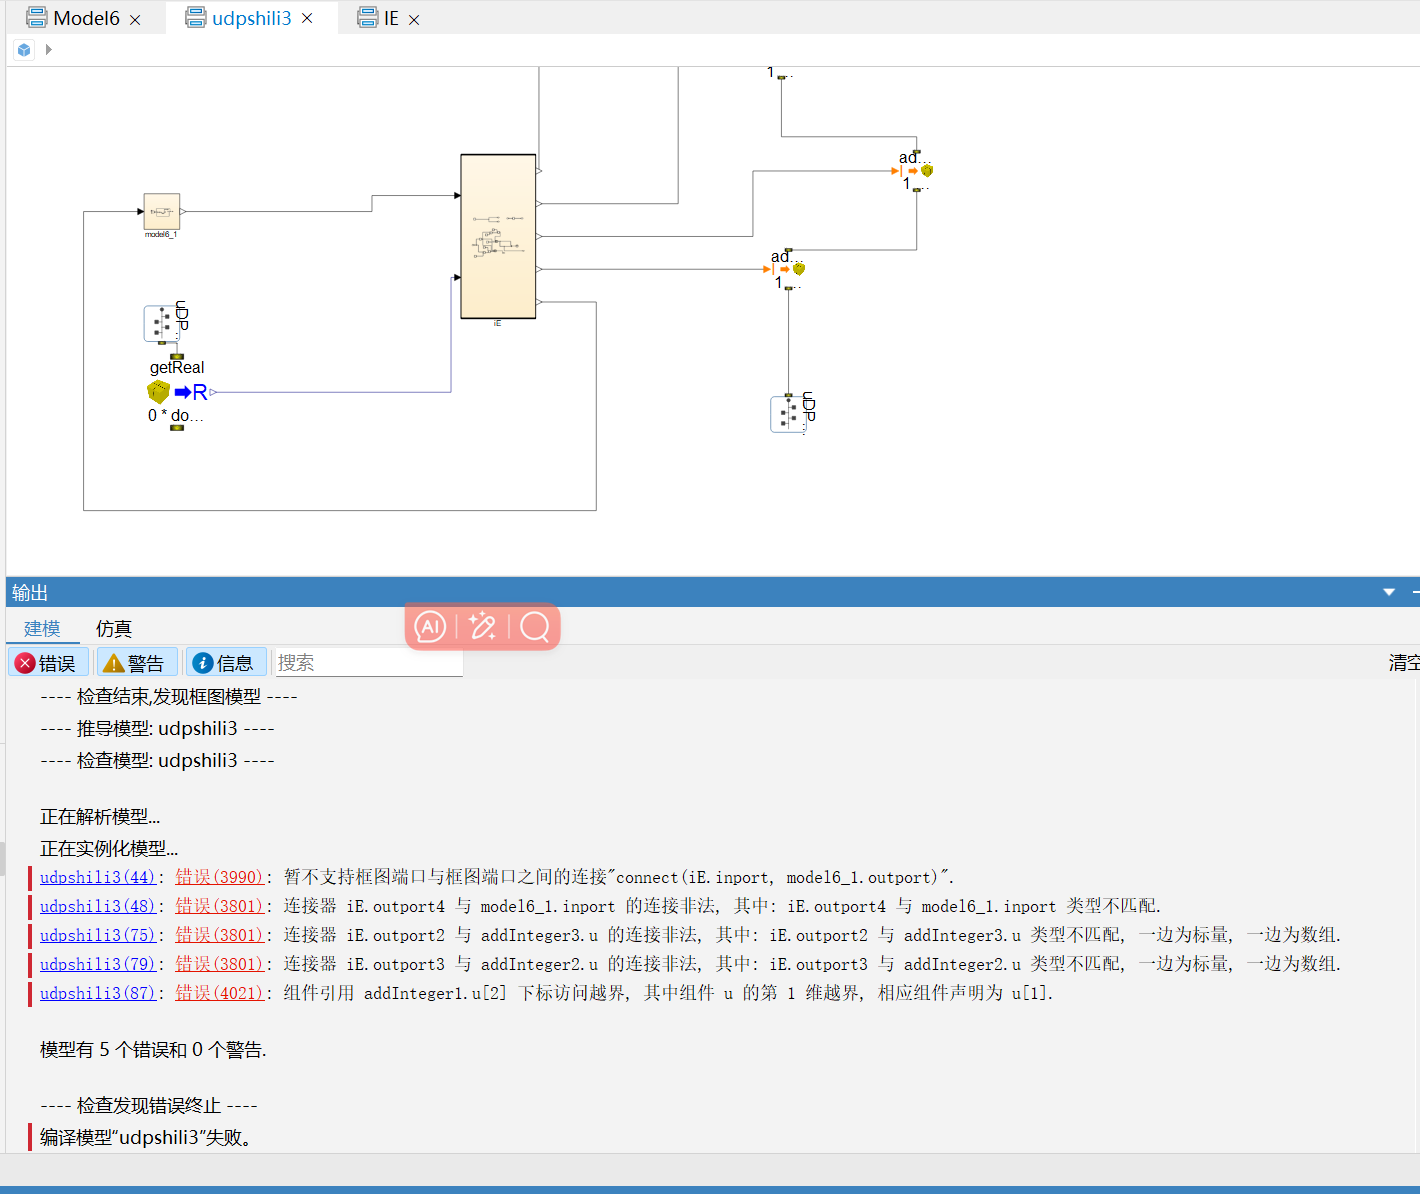Click the '正在解析模型...' output line
This screenshot has height=1194, width=1420.
tap(100, 816)
